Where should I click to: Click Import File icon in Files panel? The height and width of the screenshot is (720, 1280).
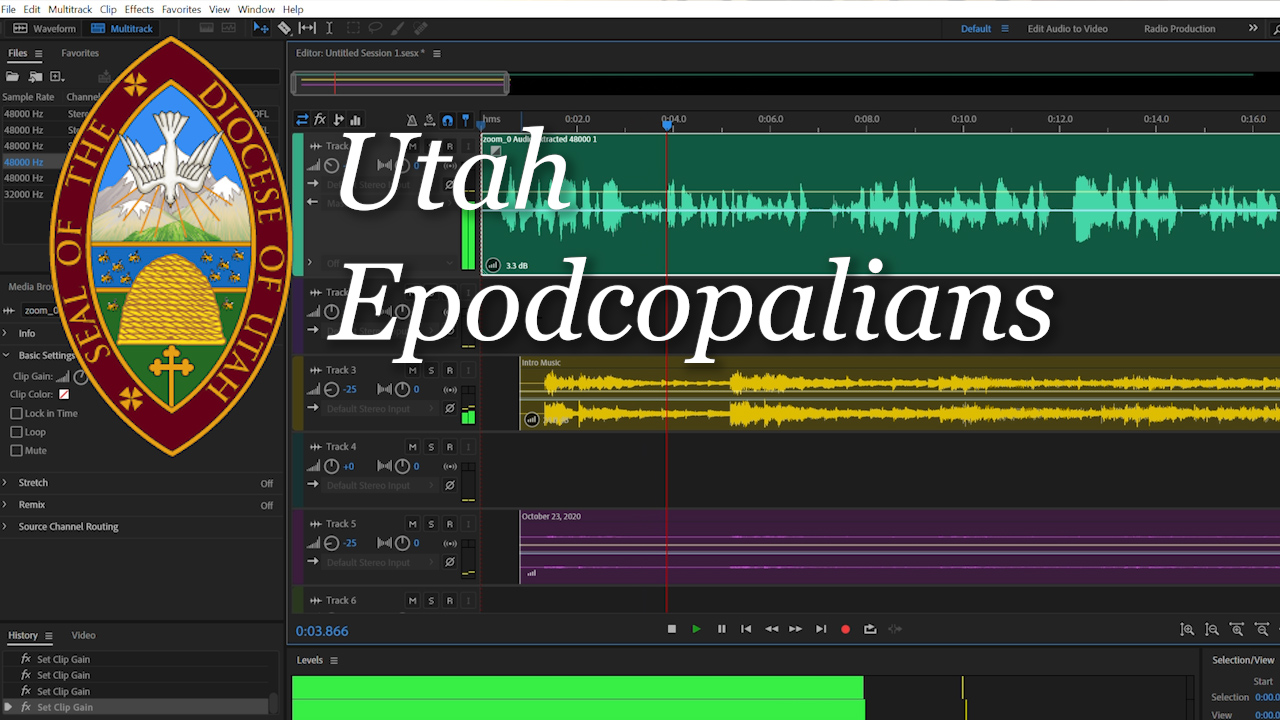tap(35, 76)
